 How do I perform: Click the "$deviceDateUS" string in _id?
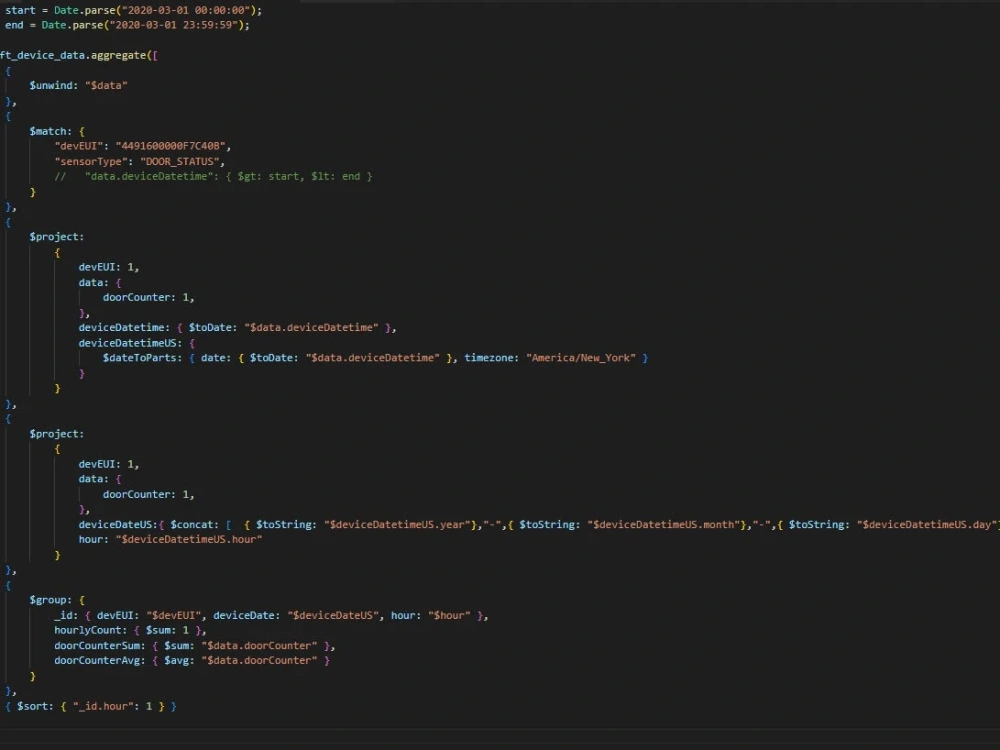point(333,615)
